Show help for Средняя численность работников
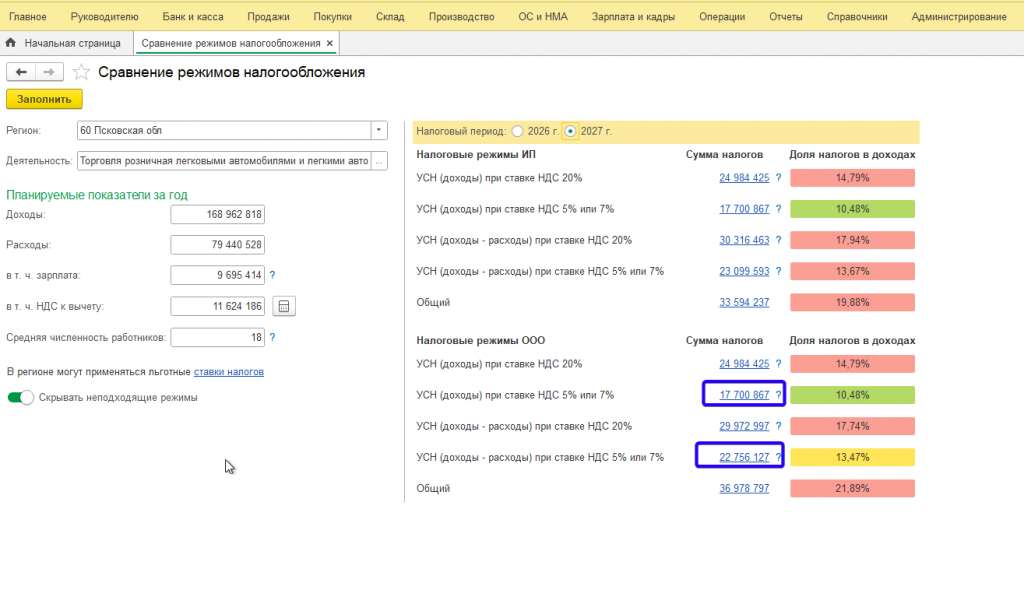1024x590 pixels. coord(272,337)
